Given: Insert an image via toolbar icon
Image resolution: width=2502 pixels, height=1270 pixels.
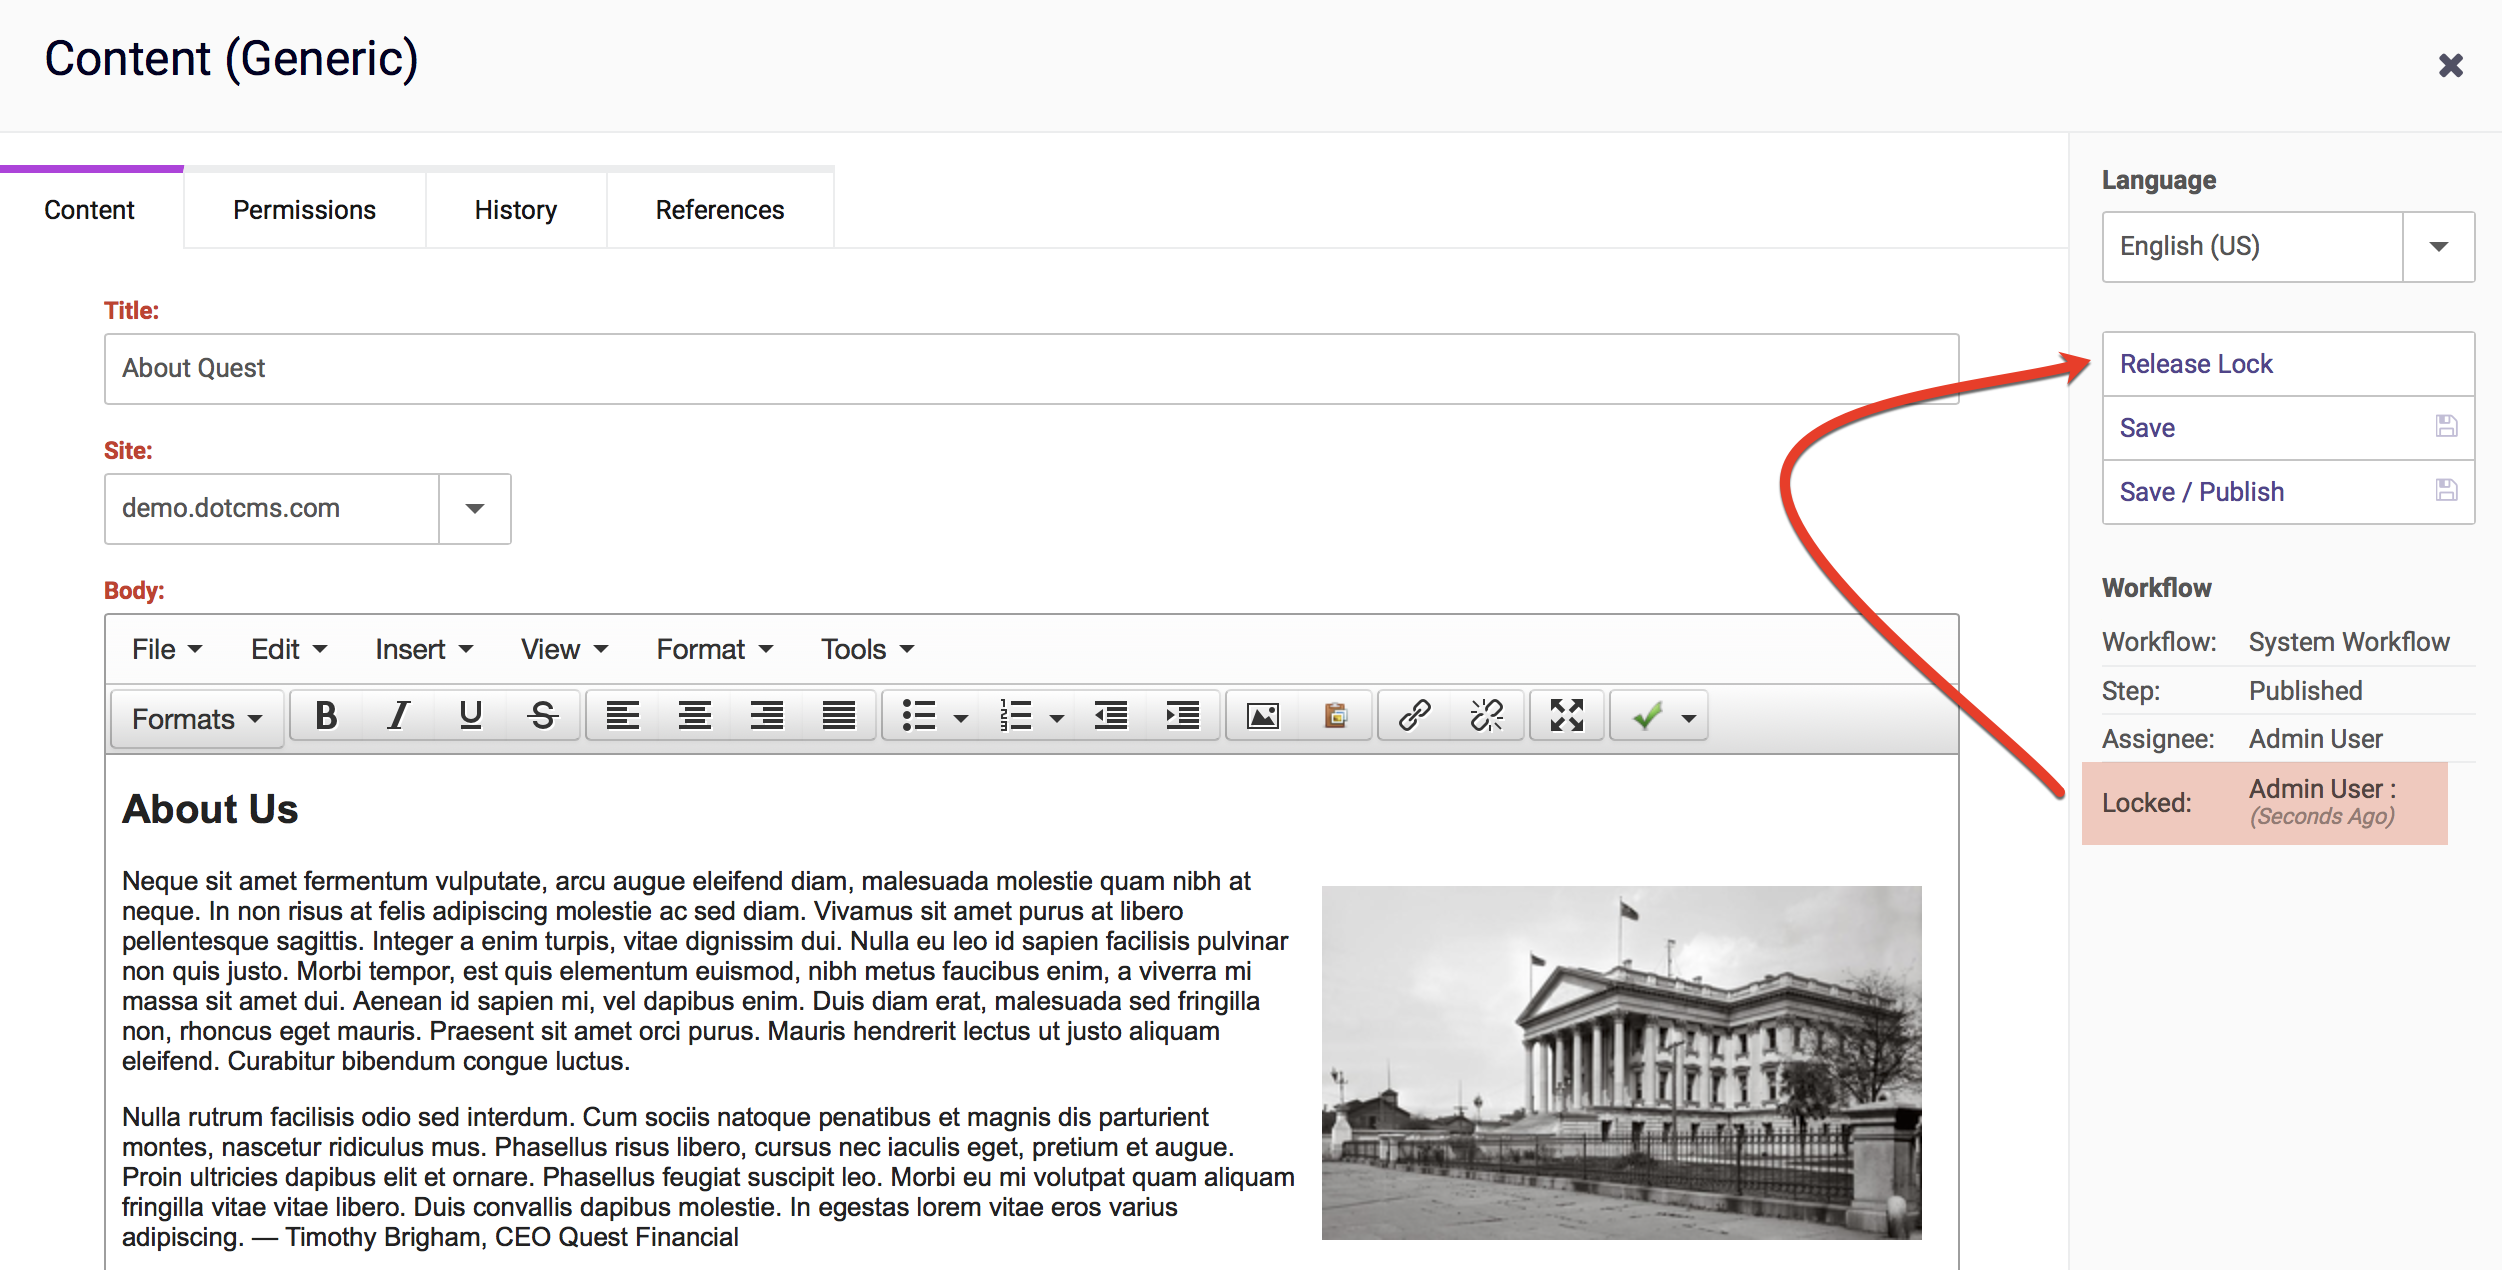Looking at the screenshot, I should (1262, 716).
